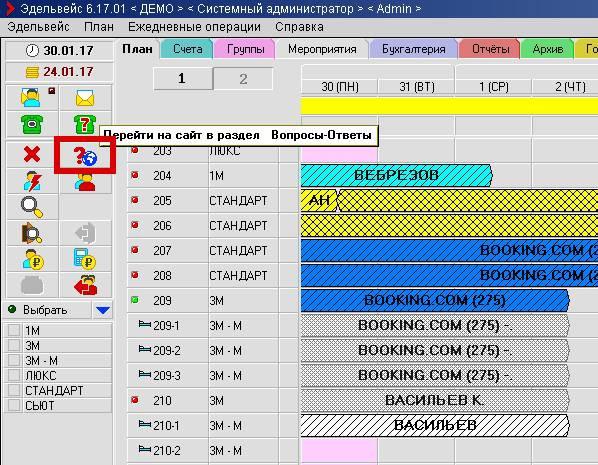This screenshot has height=465, width=598.
Task: Toggle the 1М room type checkbox
Action: point(14,330)
